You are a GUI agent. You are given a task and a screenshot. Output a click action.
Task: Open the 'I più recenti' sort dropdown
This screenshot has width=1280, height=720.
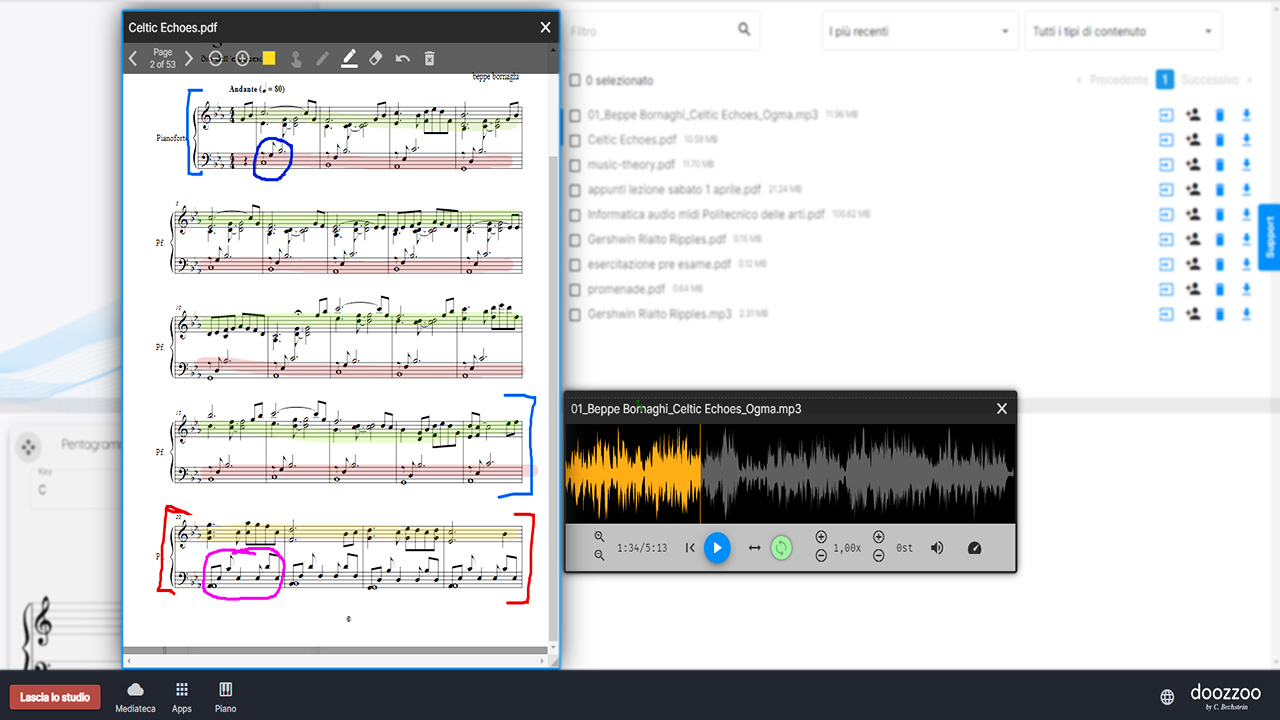(919, 32)
